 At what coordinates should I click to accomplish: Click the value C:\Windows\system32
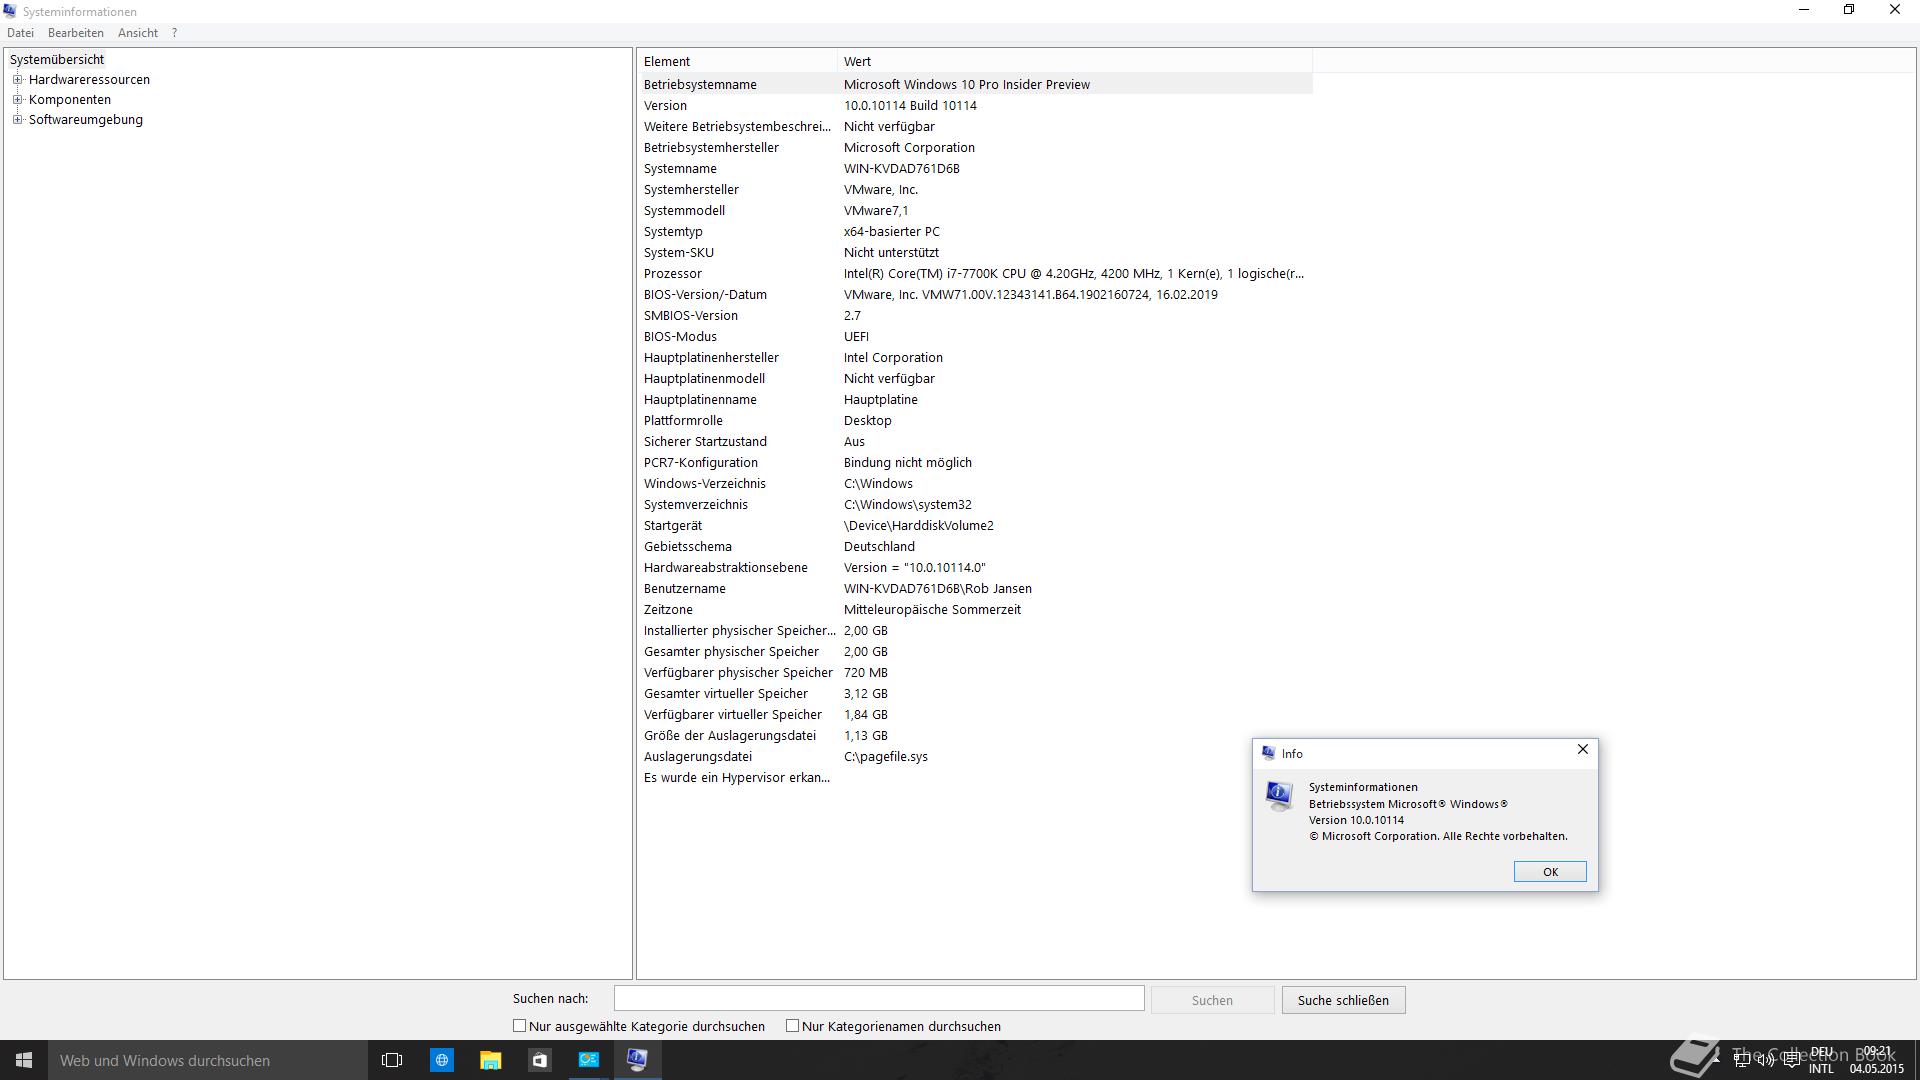(x=907, y=504)
